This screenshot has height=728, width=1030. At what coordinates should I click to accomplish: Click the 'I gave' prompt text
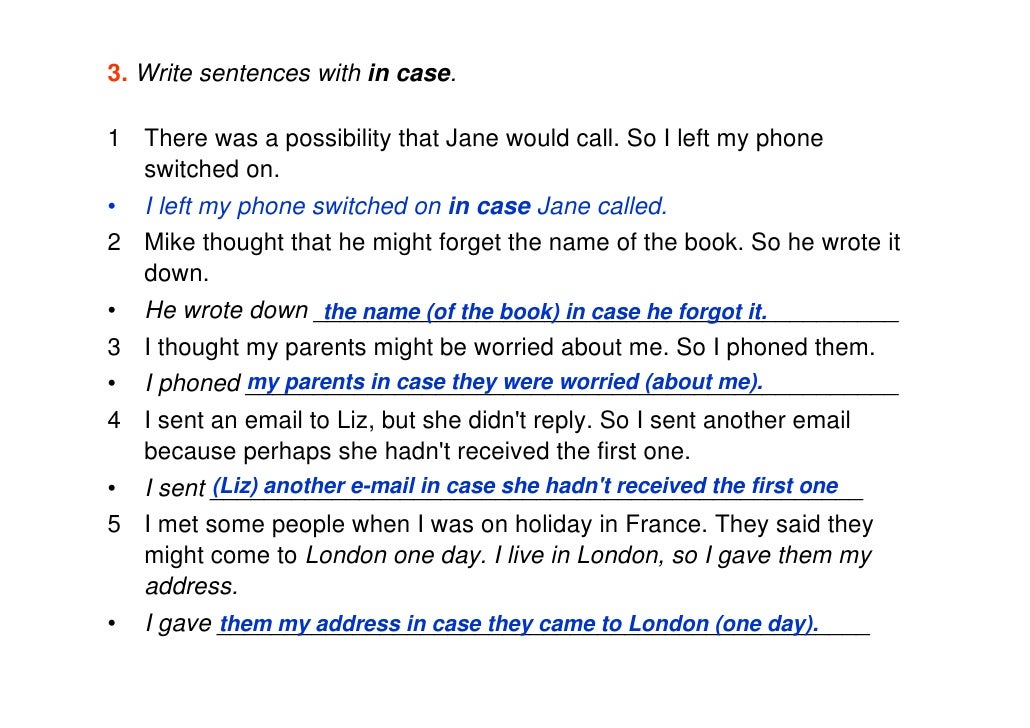click(x=179, y=624)
